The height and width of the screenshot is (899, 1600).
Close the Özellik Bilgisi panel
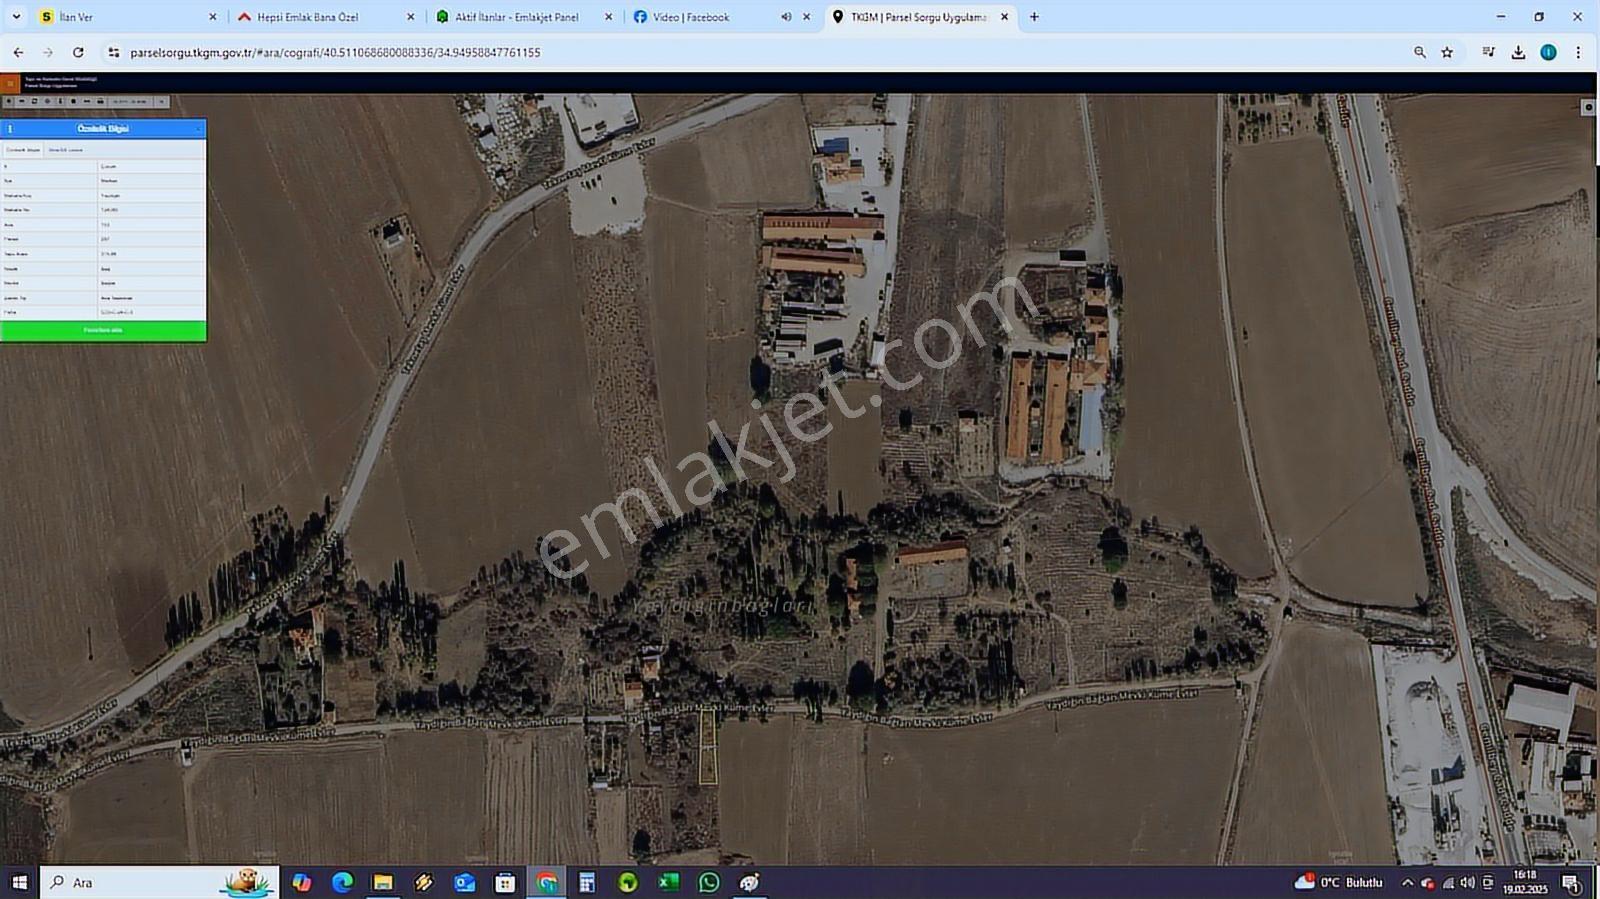[x=198, y=129]
